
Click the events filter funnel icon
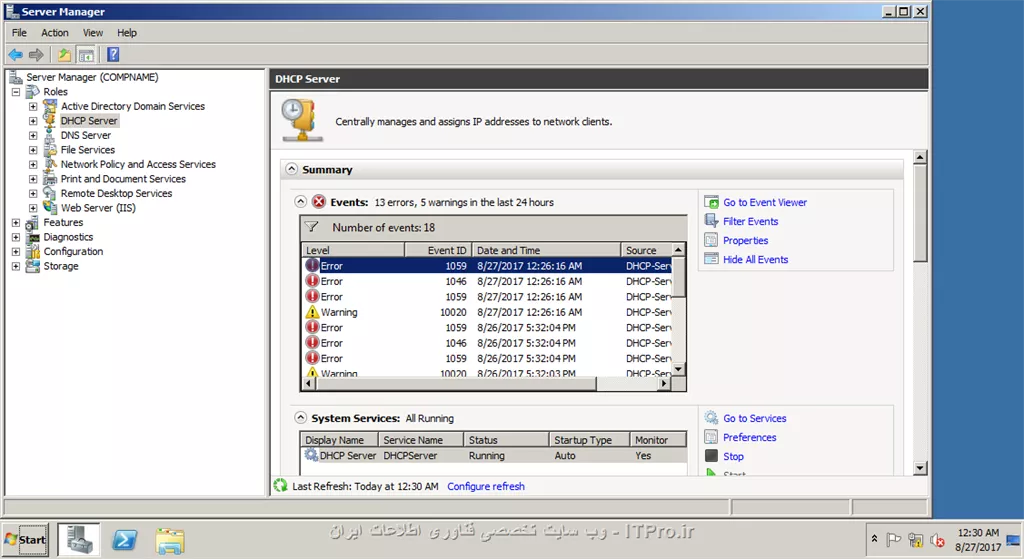[x=312, y=227]
